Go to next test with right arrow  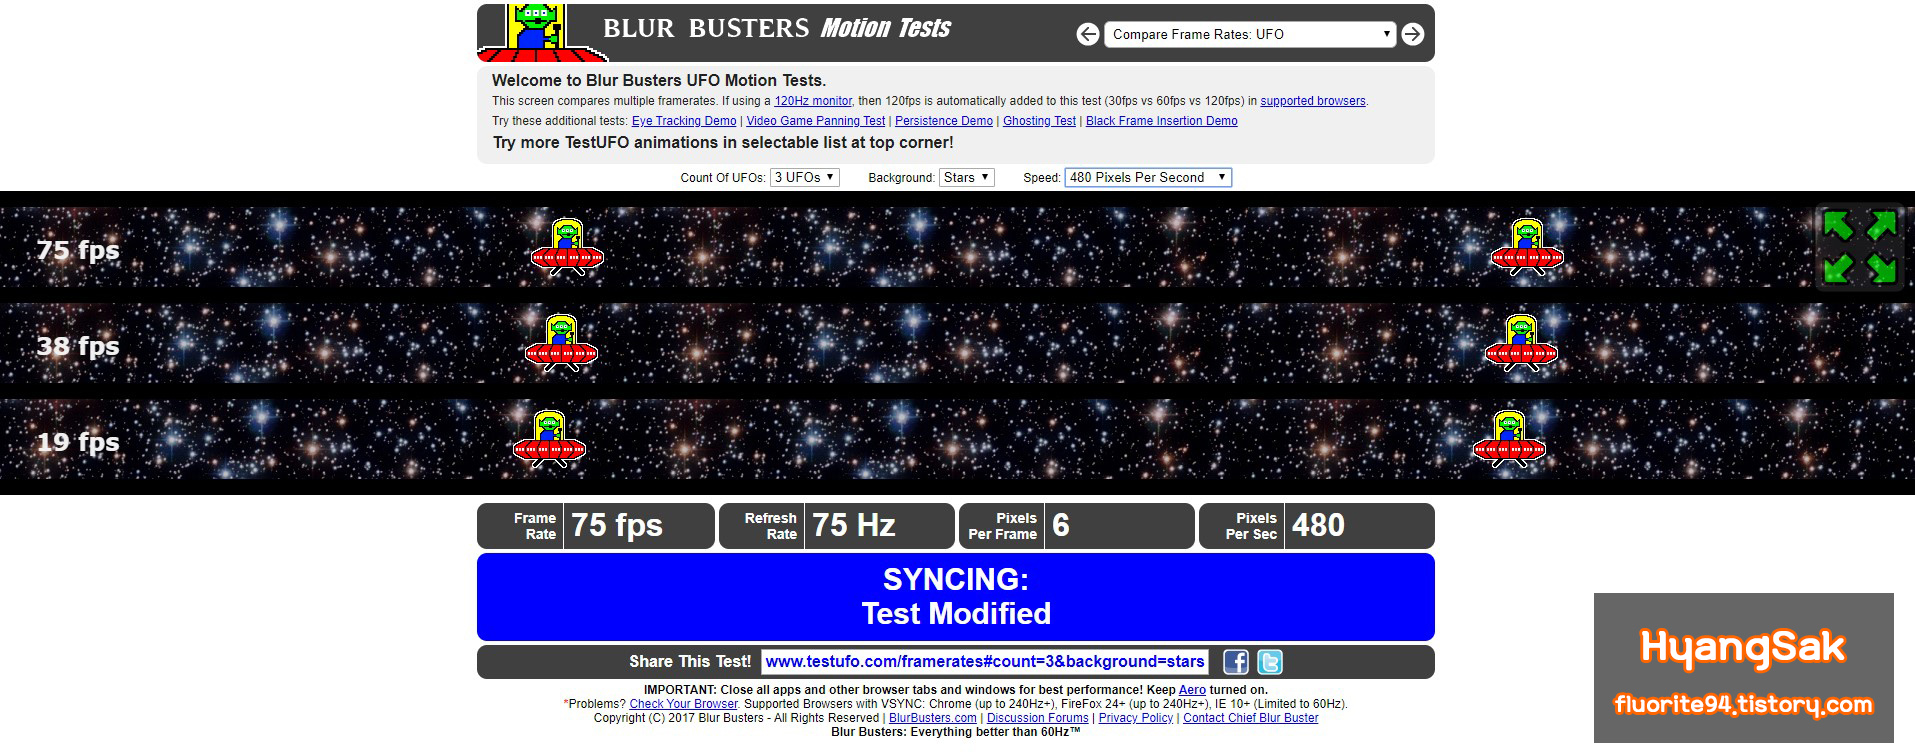1412,34
